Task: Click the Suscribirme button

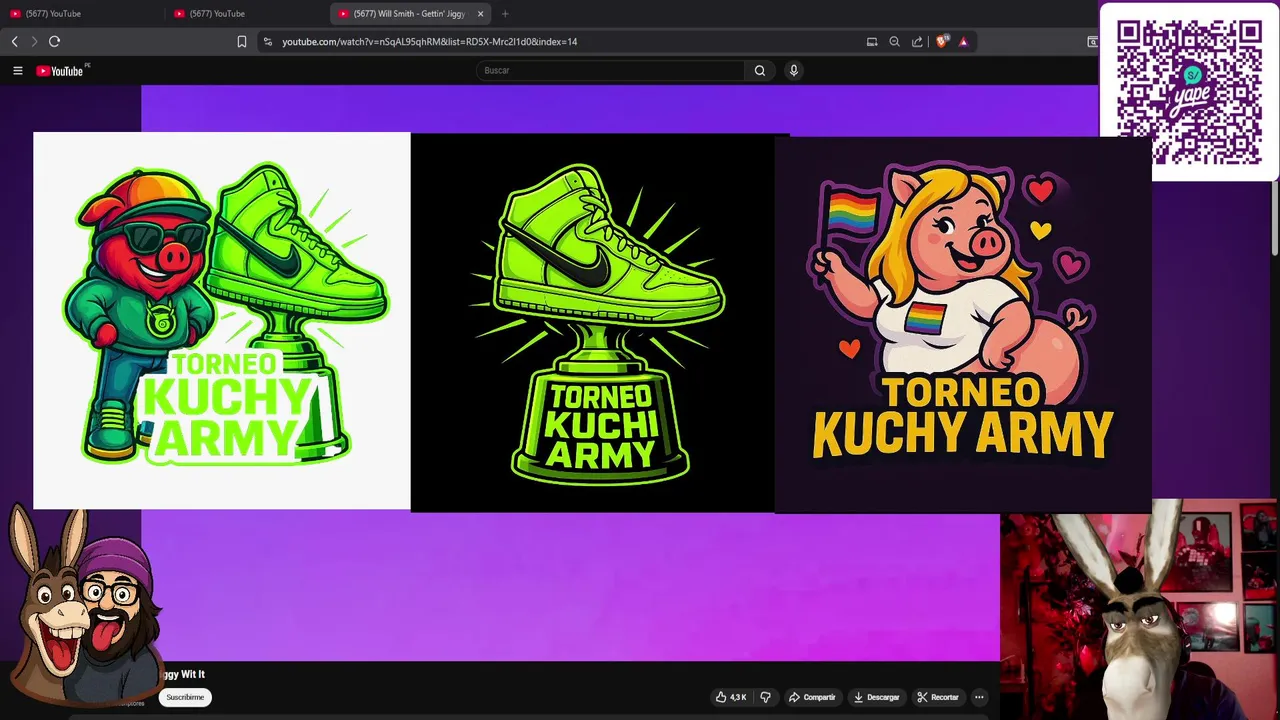Action: pos(185,697)
